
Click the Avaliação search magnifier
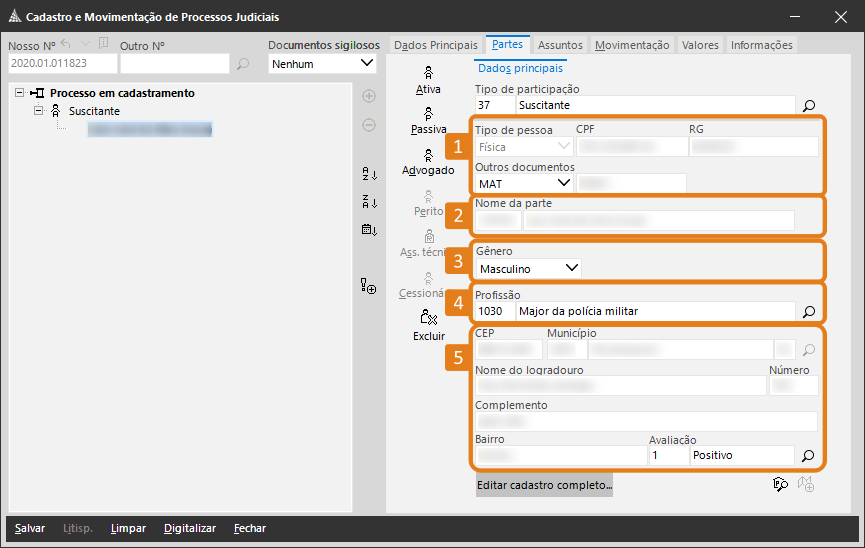pos(809,455)
